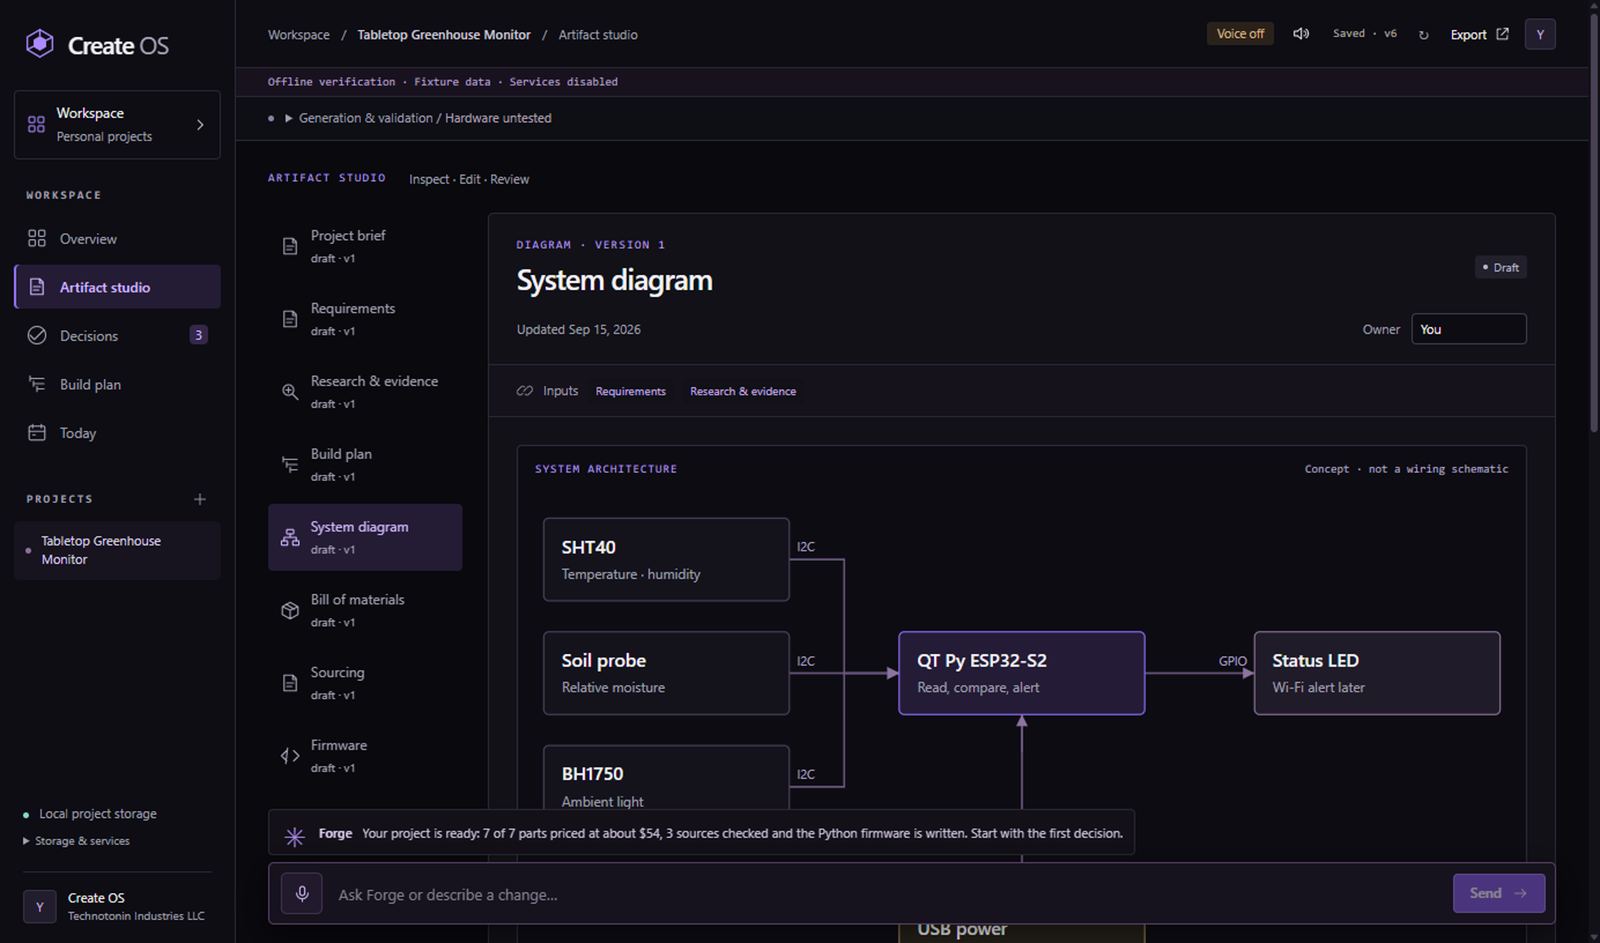The image size is (1600, 943).
Task: Open Decisions in the sidebar
Action: coord(117,335)
